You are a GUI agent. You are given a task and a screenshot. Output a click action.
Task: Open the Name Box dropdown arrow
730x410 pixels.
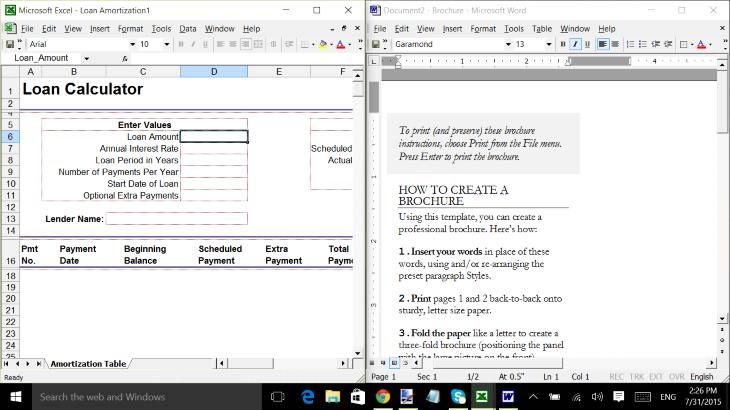(x=87, y=59)
